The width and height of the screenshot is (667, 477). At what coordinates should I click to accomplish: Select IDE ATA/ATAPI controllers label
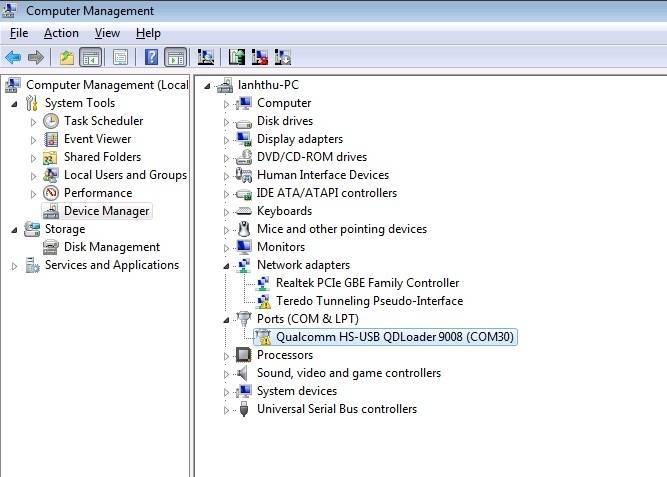click(x=327, y=193)
